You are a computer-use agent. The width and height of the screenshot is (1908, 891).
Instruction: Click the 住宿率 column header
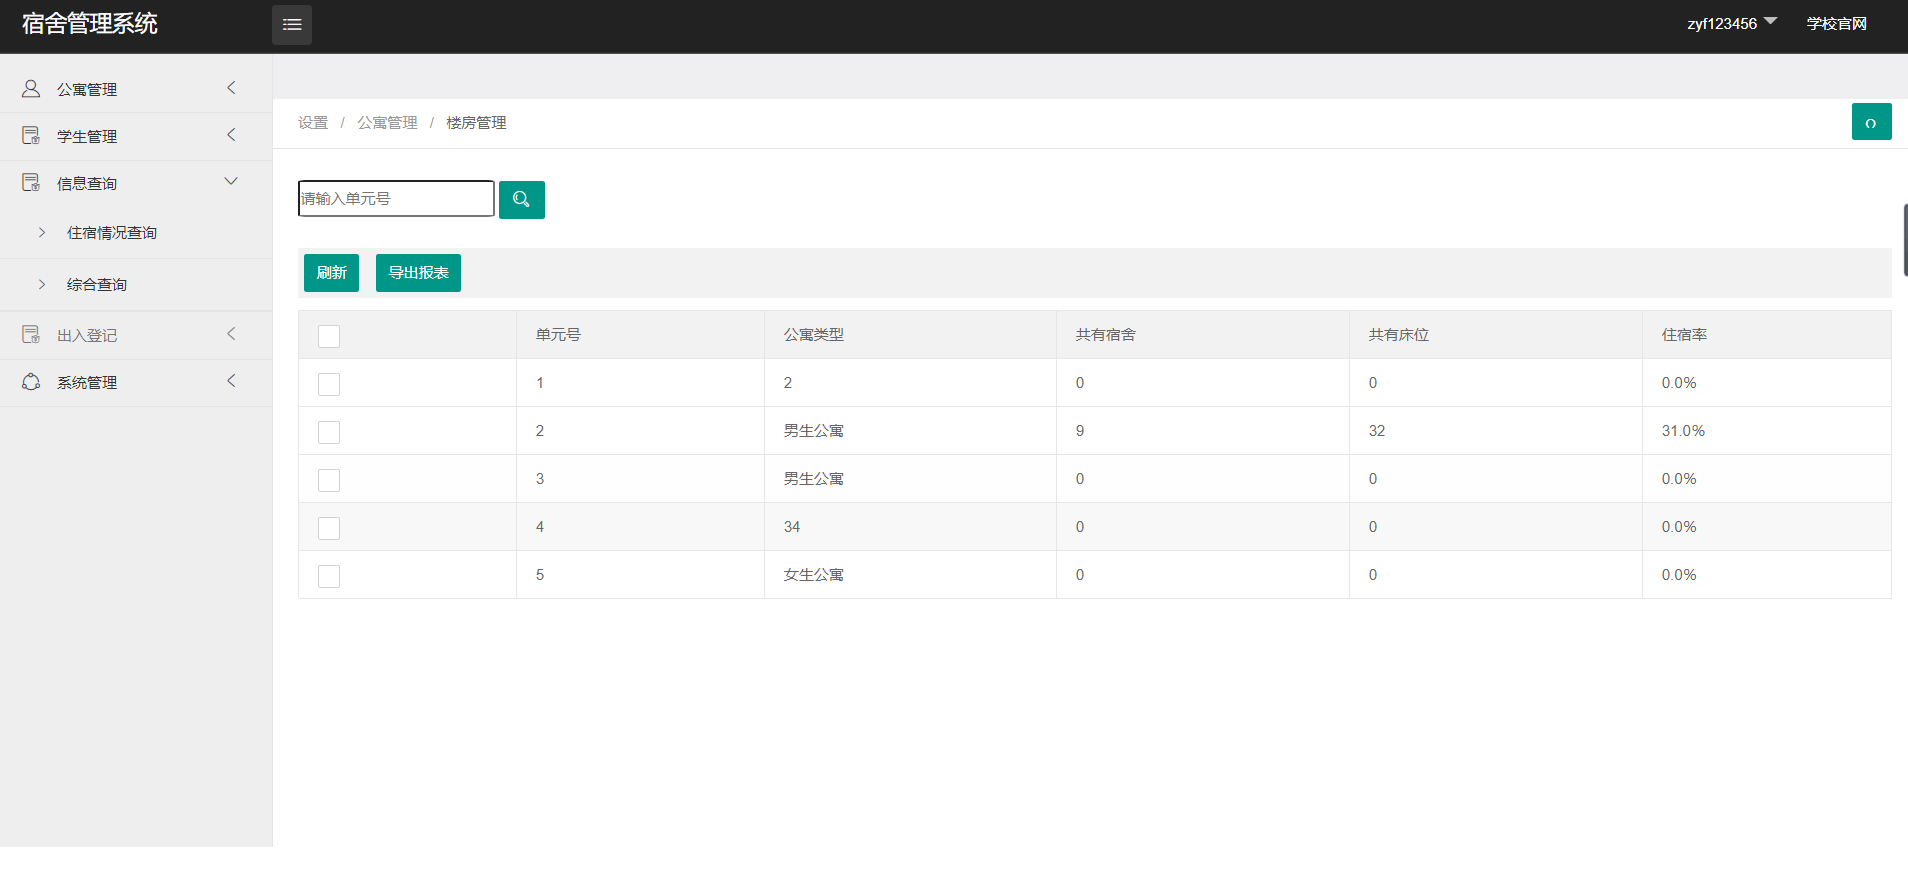(x=1684, y=335)
